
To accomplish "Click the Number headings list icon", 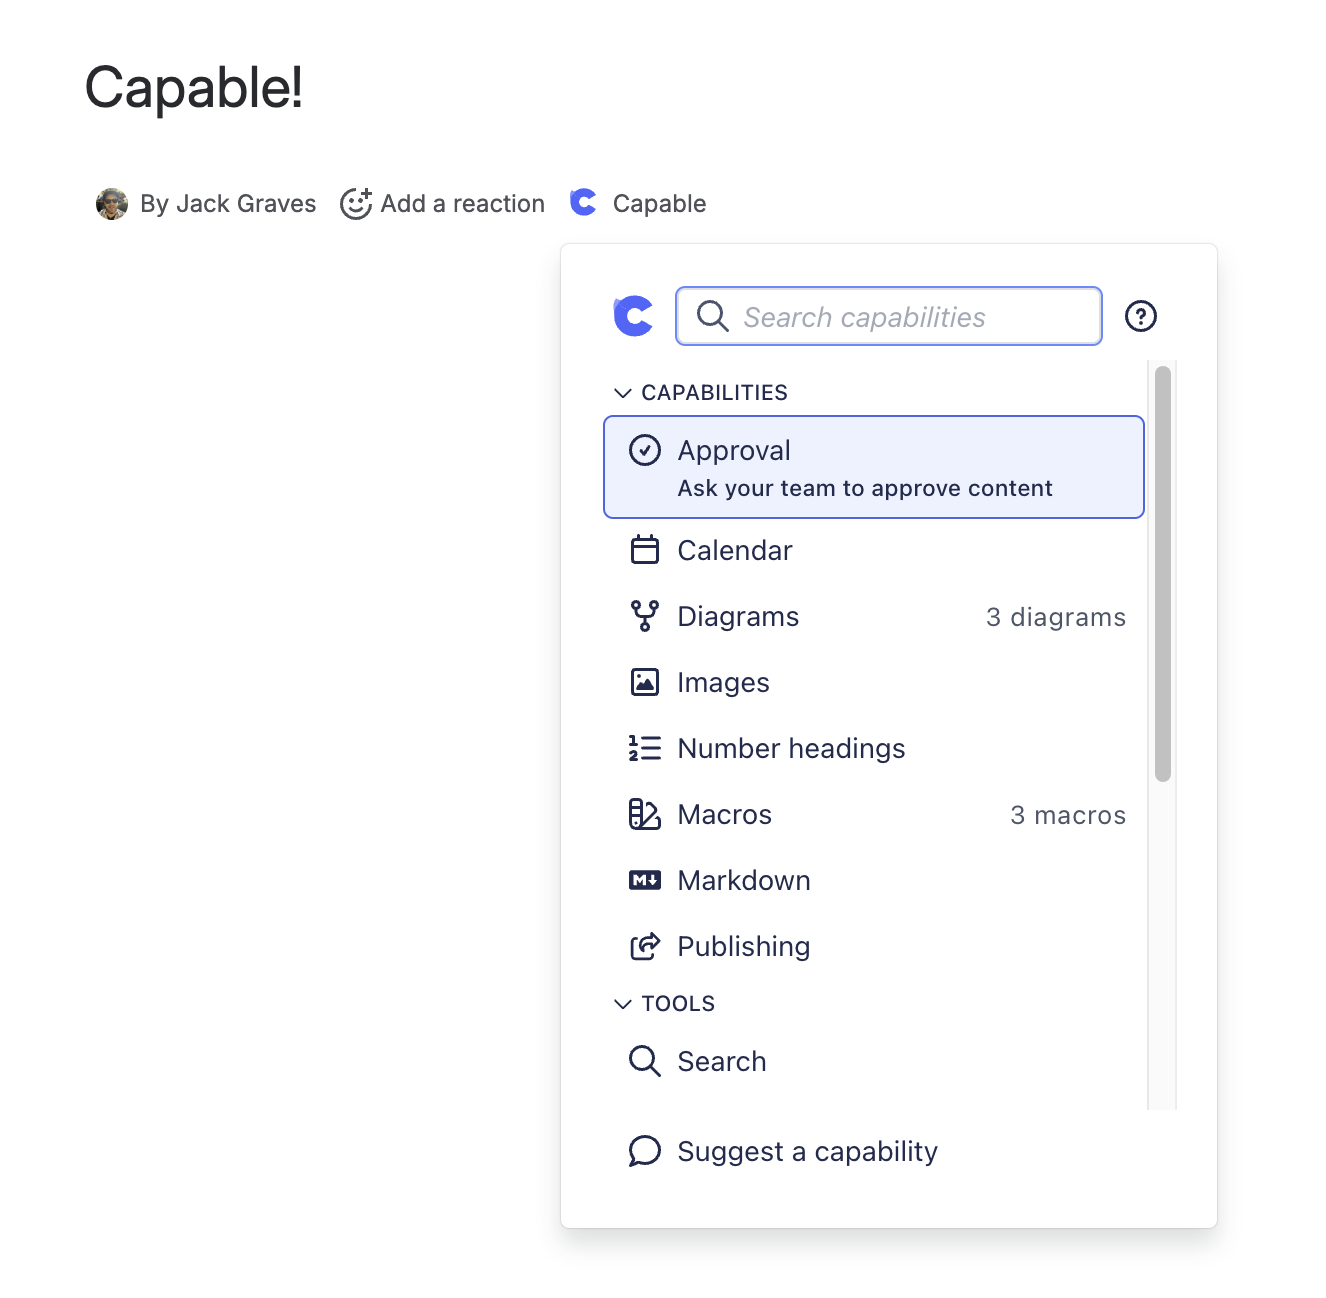I will coord(645,748).
